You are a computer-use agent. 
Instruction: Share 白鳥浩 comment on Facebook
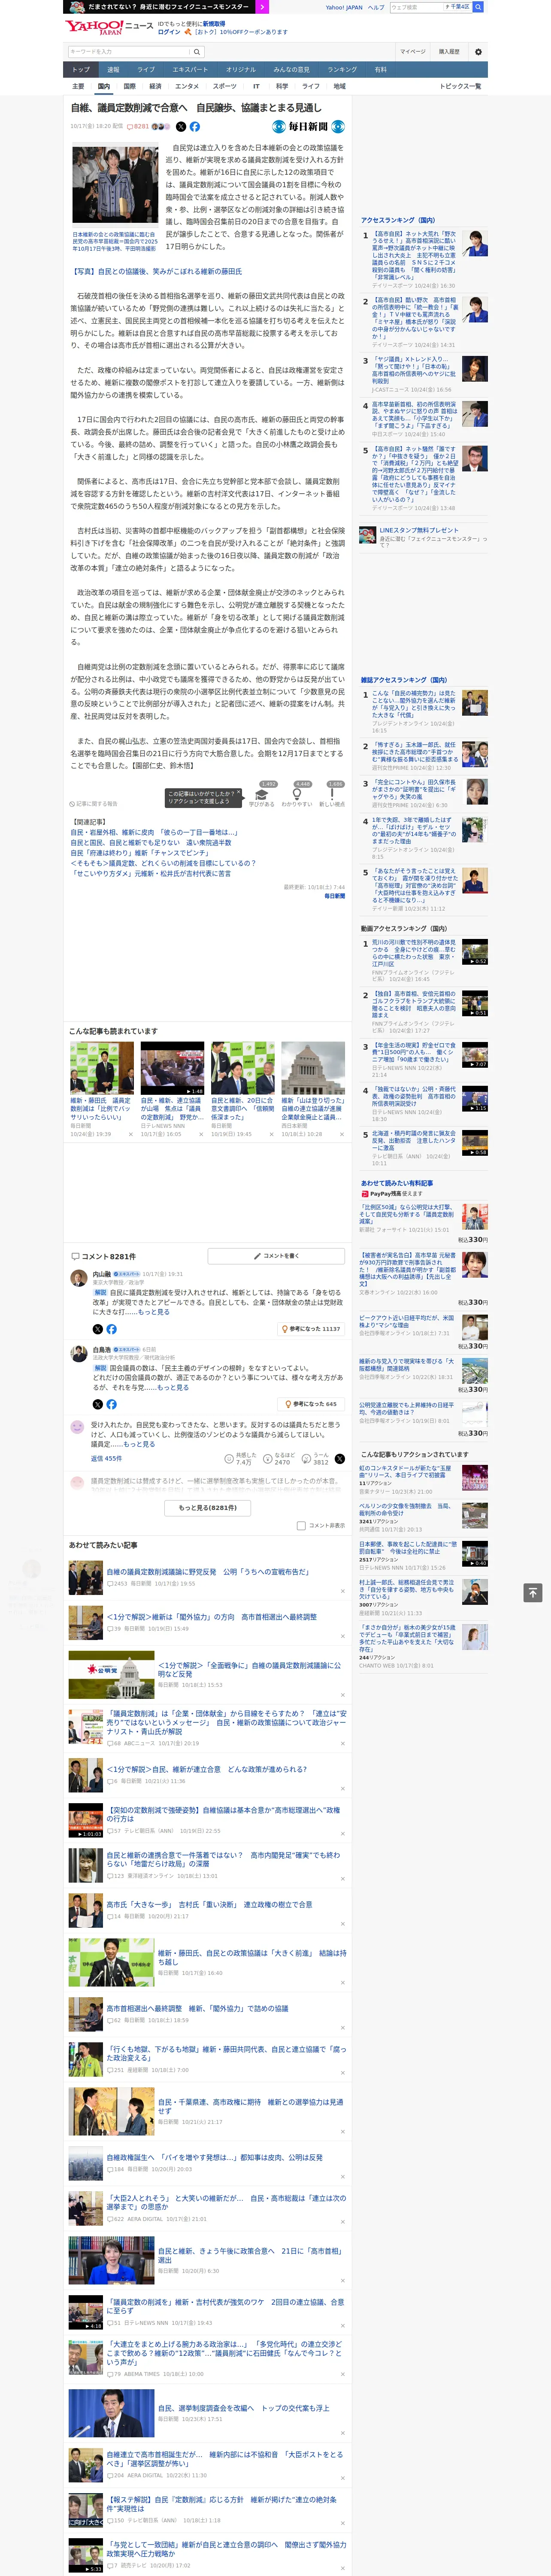coord(111,1404)
